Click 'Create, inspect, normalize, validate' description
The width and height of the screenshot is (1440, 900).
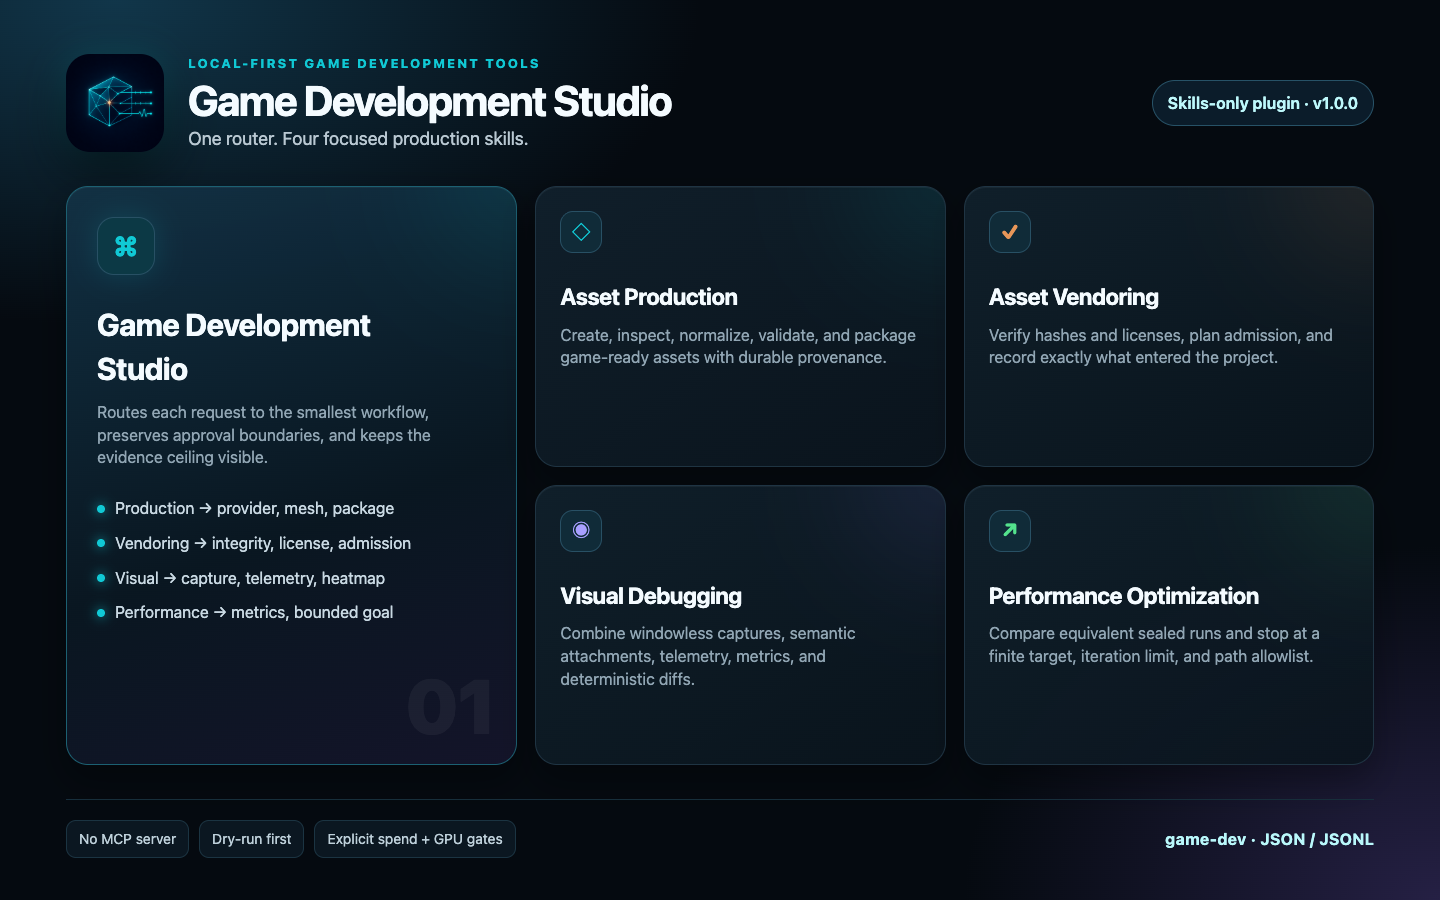click(738, 346)
